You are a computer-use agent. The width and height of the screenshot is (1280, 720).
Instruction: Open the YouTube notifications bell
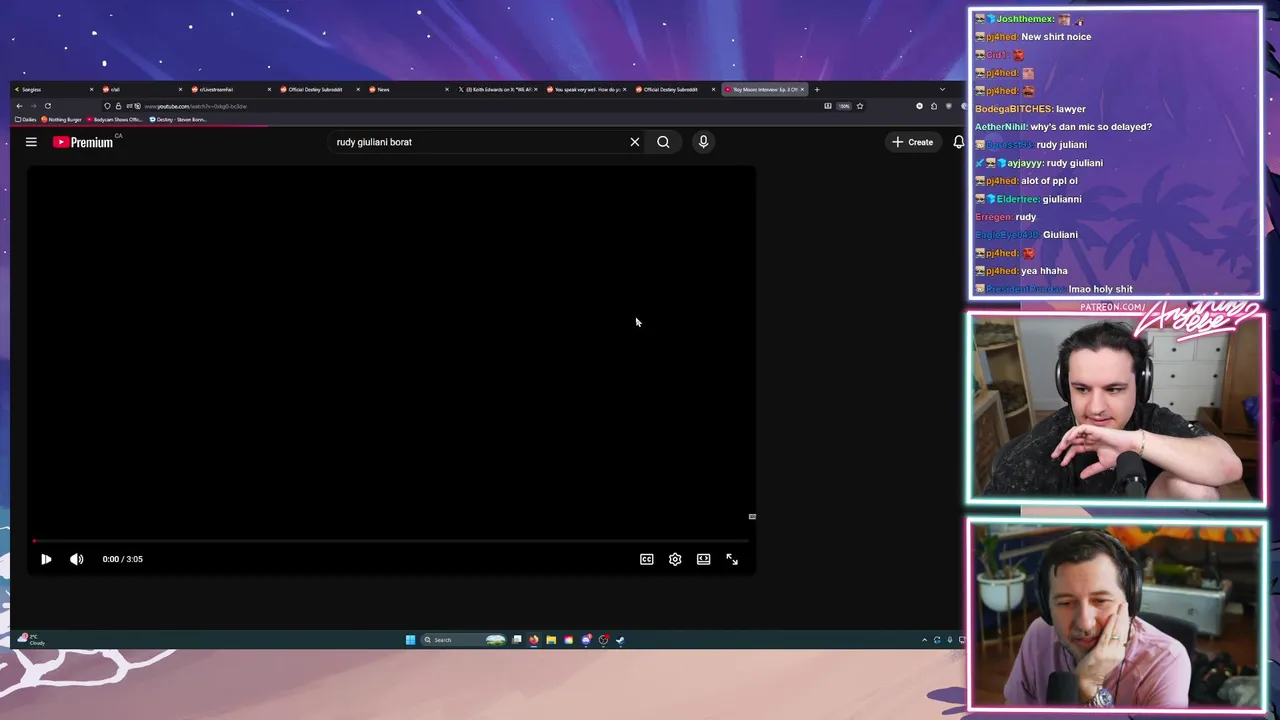[x=958, y=142]
